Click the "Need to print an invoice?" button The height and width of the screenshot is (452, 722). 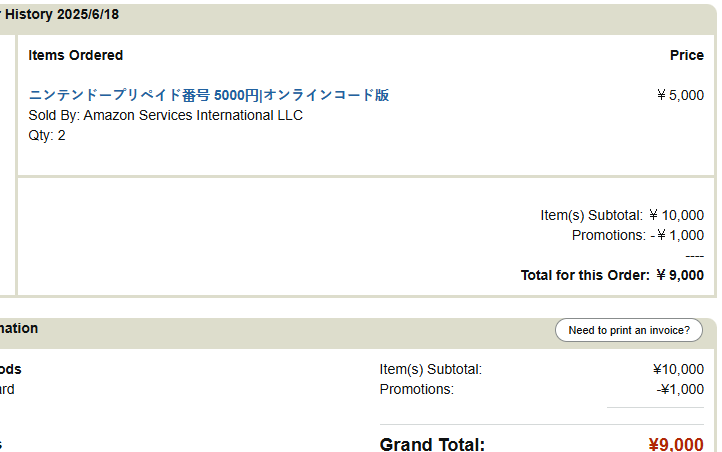tap(629, 330)
